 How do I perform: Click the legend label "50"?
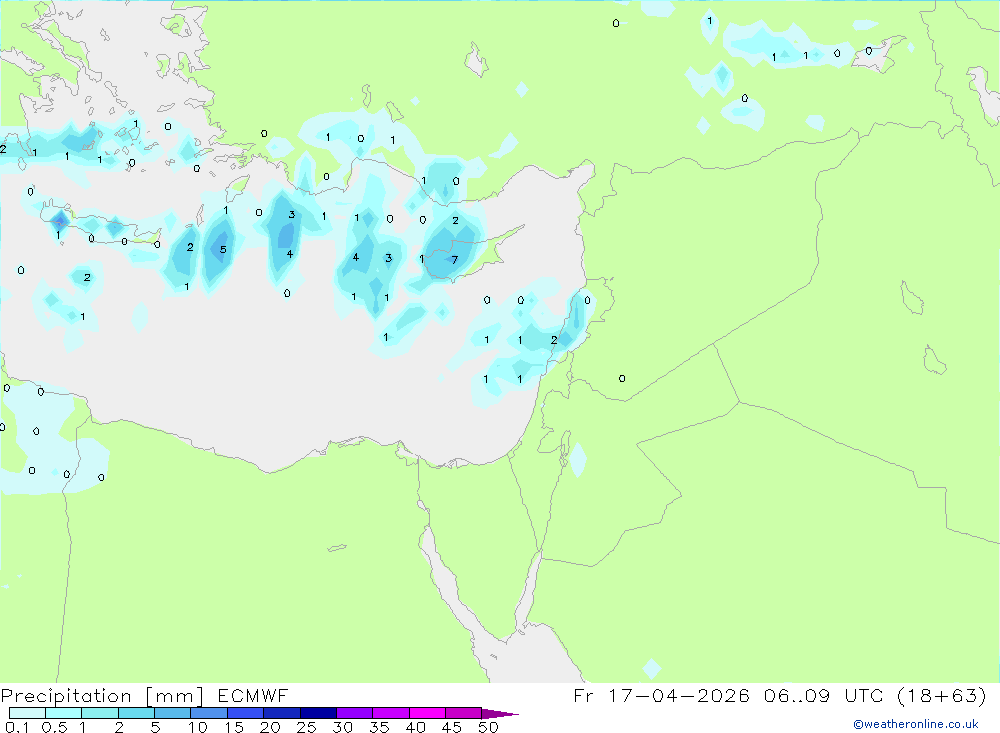489,727
